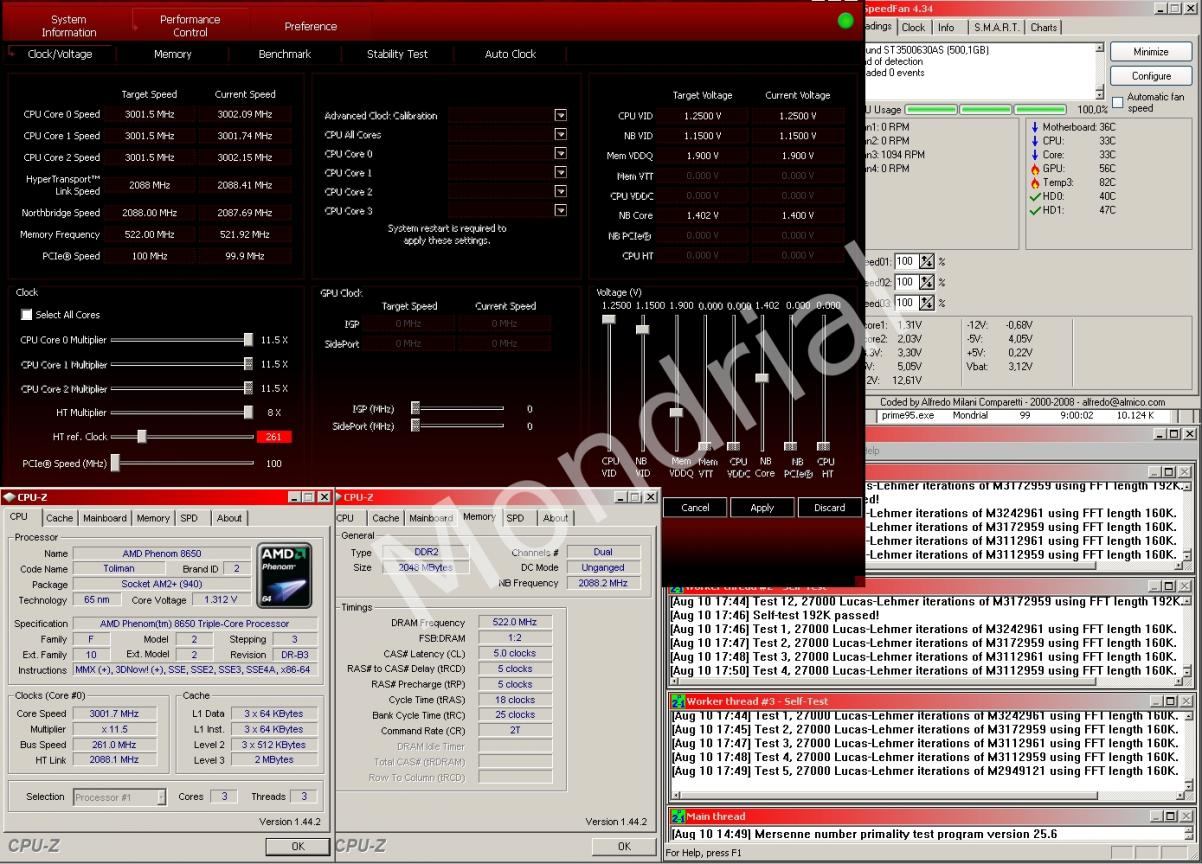Open the Clock tab in SpeedFan
Screen dimensions: 1202x864
pyautogui.click(x=913, y=28)
